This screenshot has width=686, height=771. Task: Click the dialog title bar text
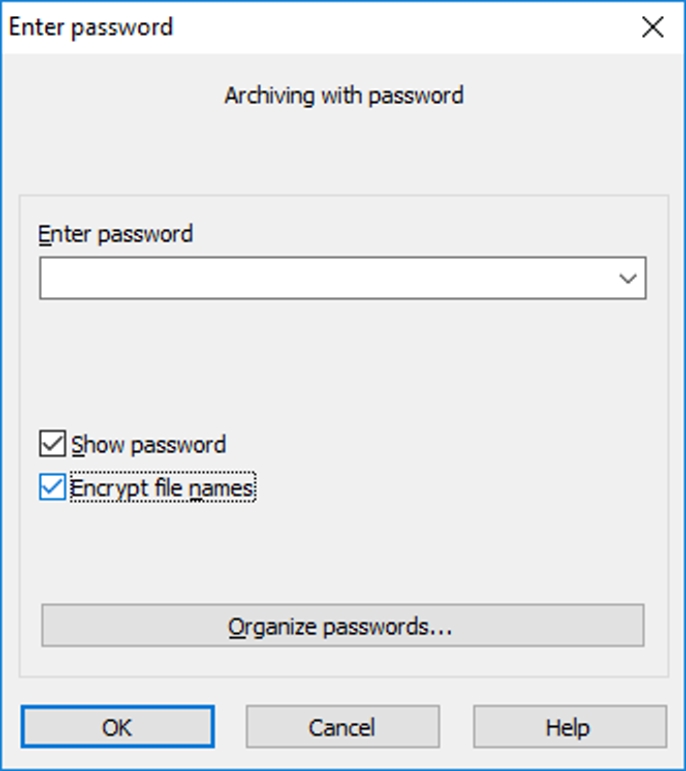(x=91, y=27)
